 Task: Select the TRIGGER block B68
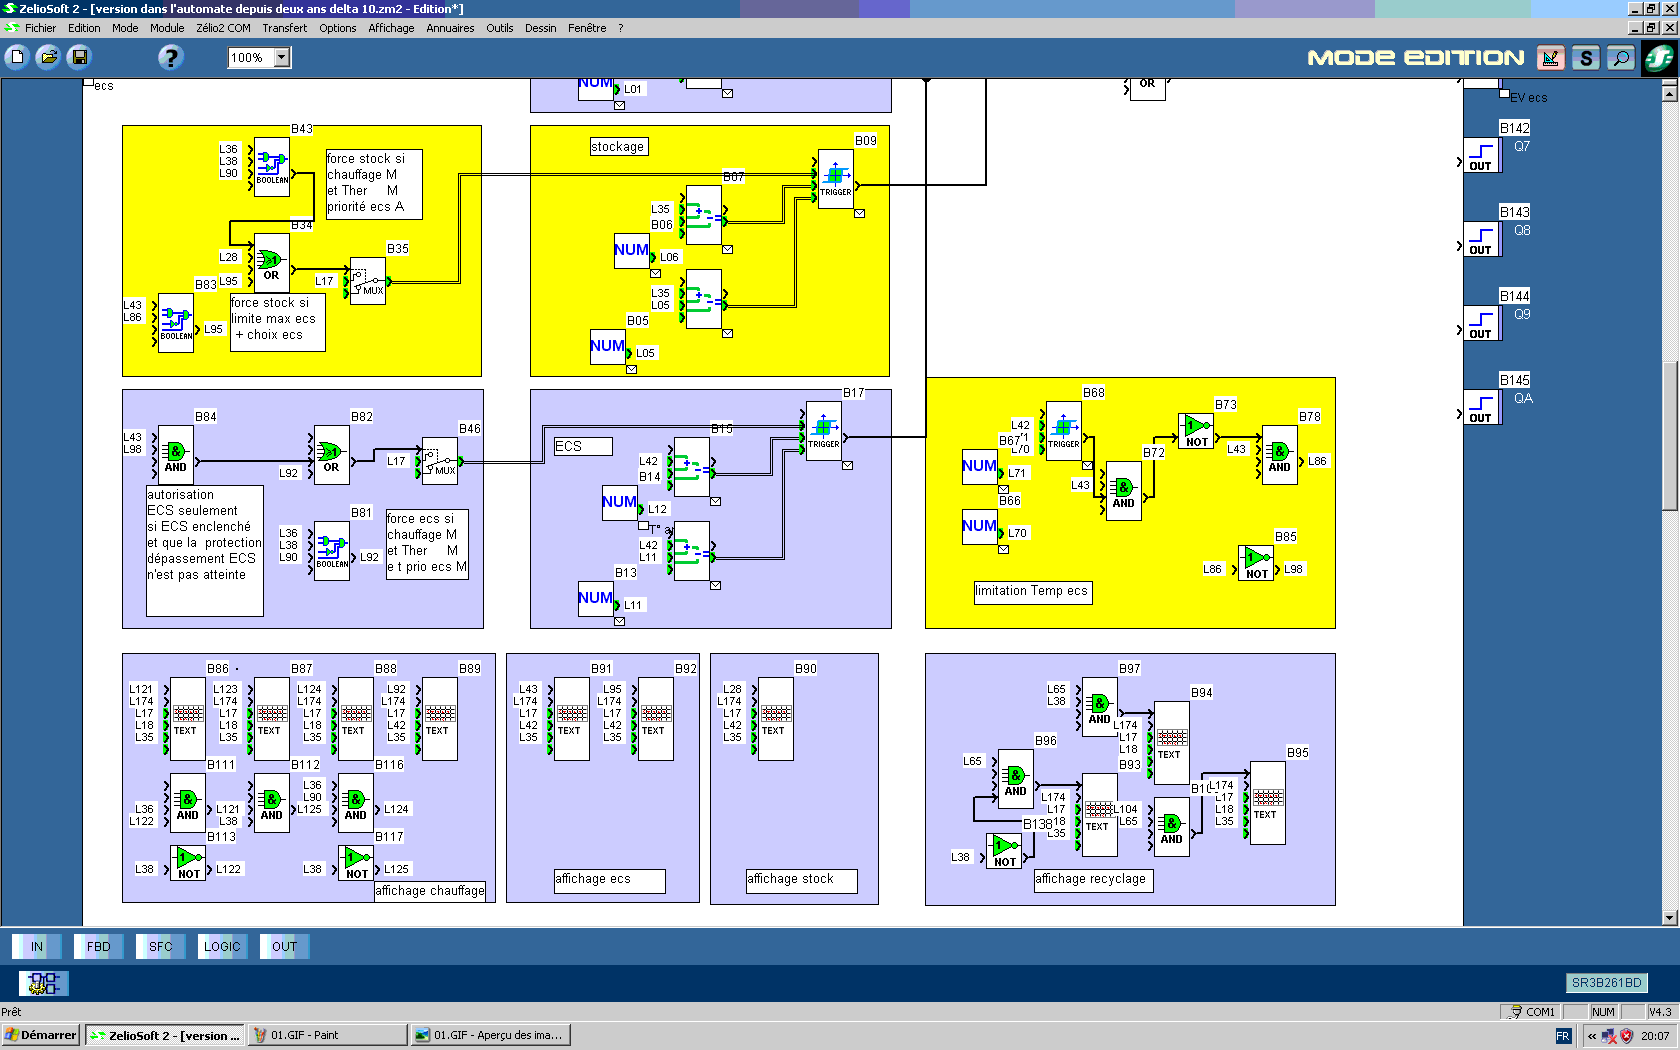coord(1064,431)
